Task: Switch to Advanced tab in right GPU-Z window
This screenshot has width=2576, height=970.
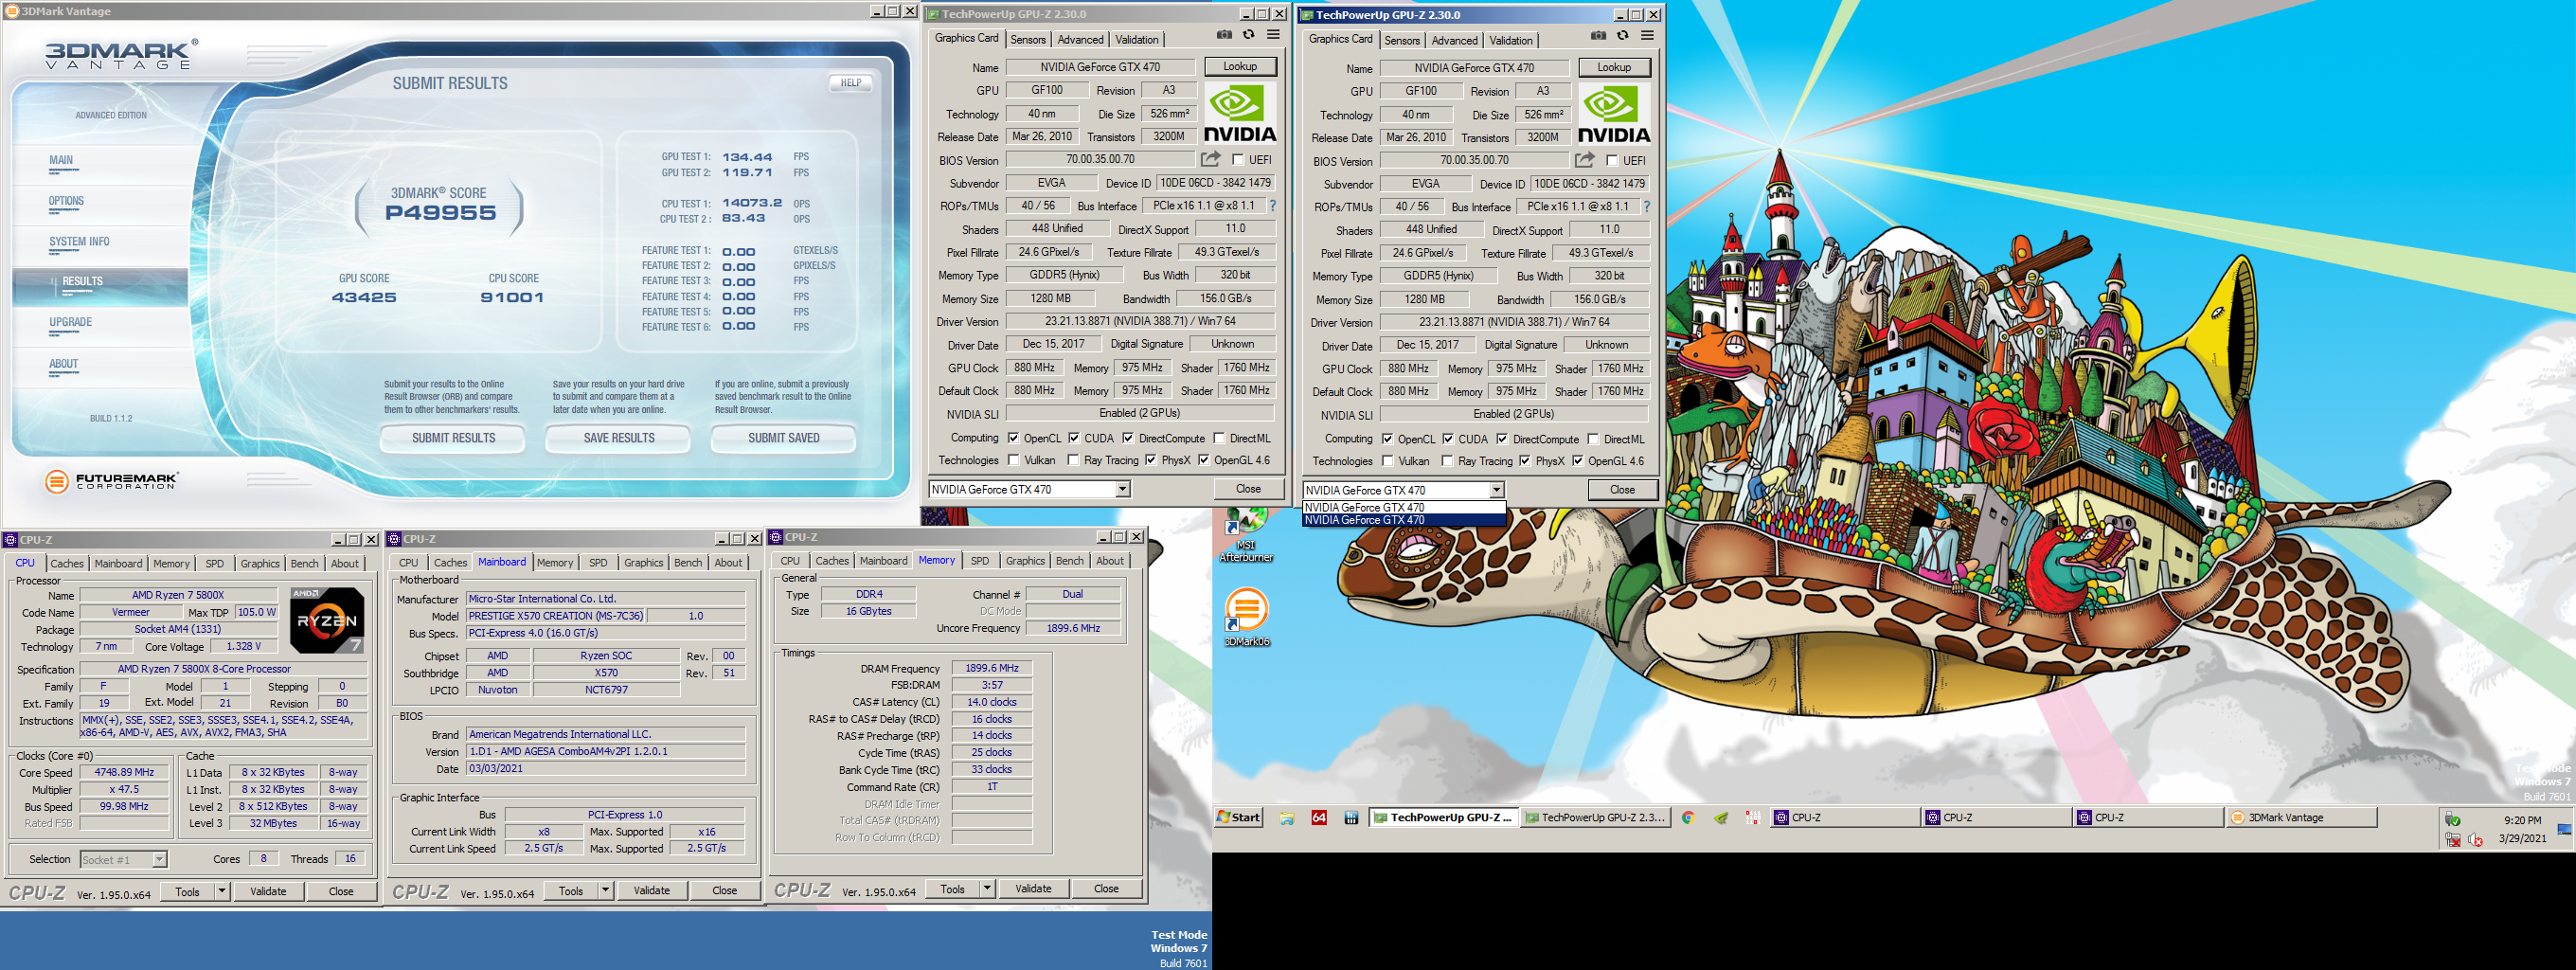Action: coord(1454,40)
